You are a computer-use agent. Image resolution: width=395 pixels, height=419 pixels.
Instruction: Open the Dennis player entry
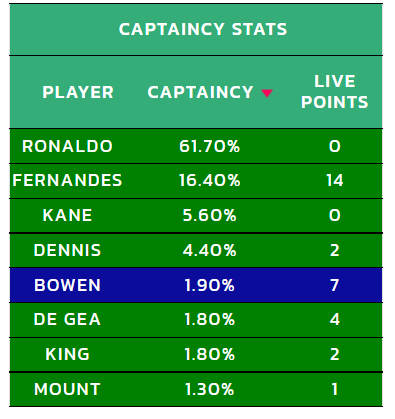pos(67,250)
